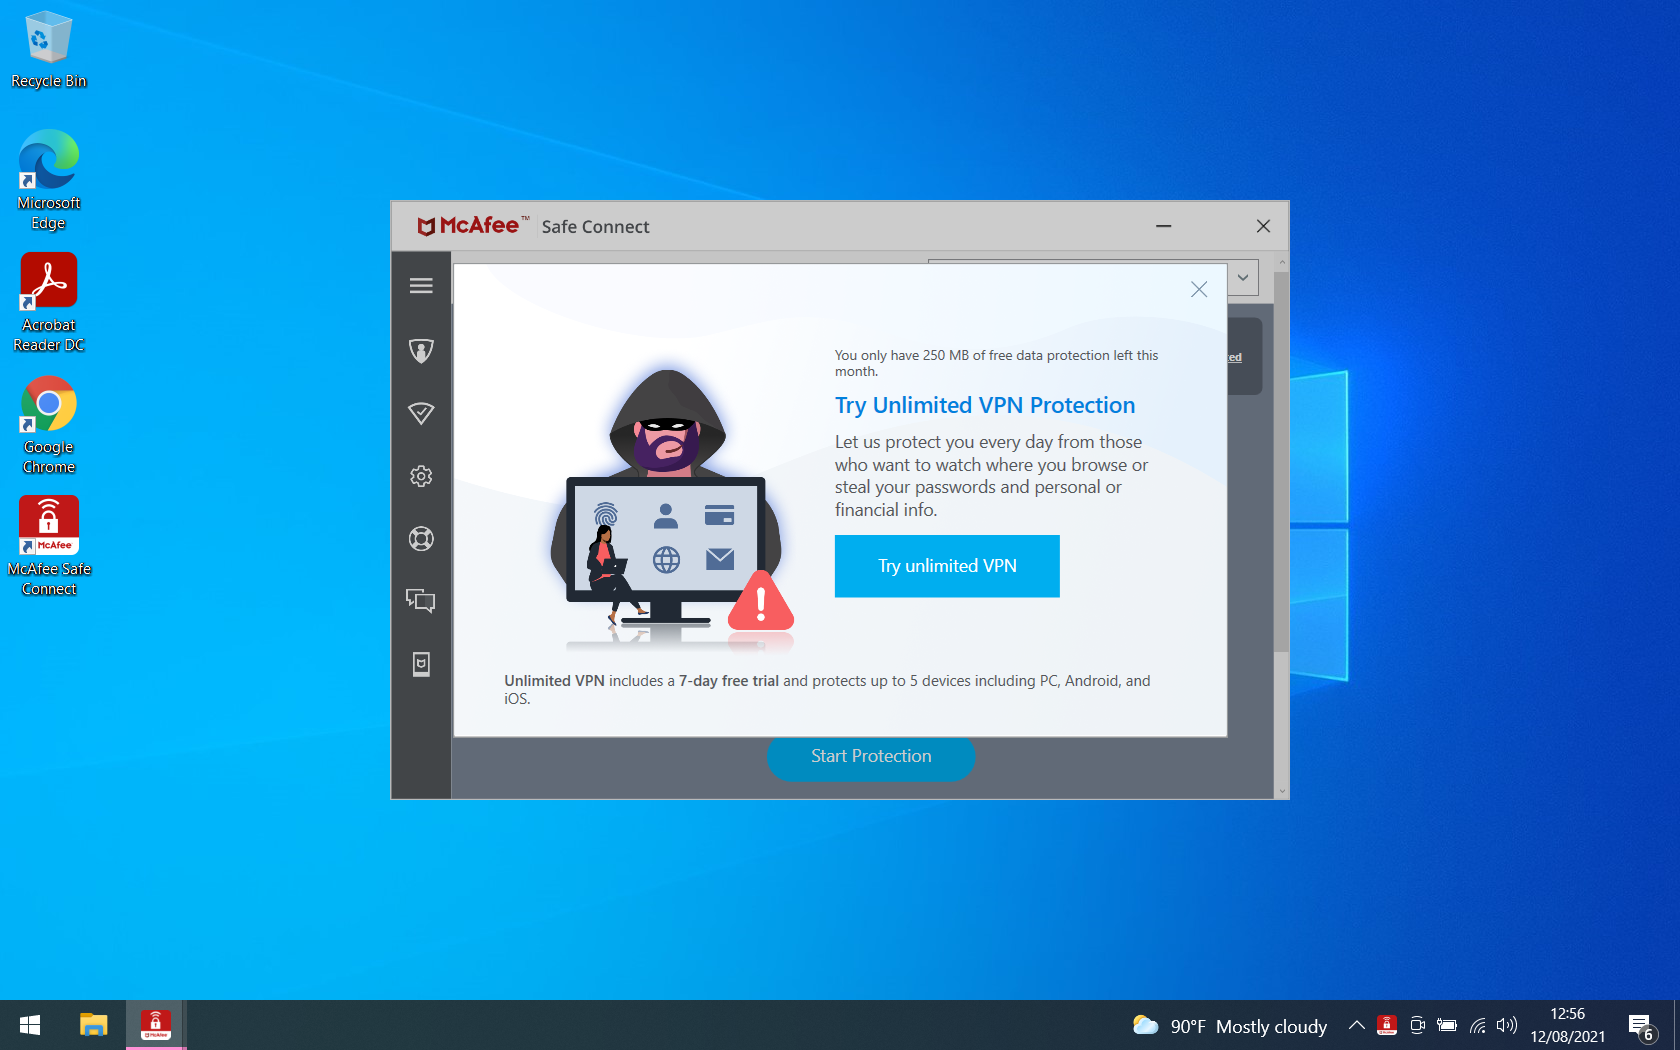
Task: Click the McAfee icon in system tray
Action: pos(1387,1025)
